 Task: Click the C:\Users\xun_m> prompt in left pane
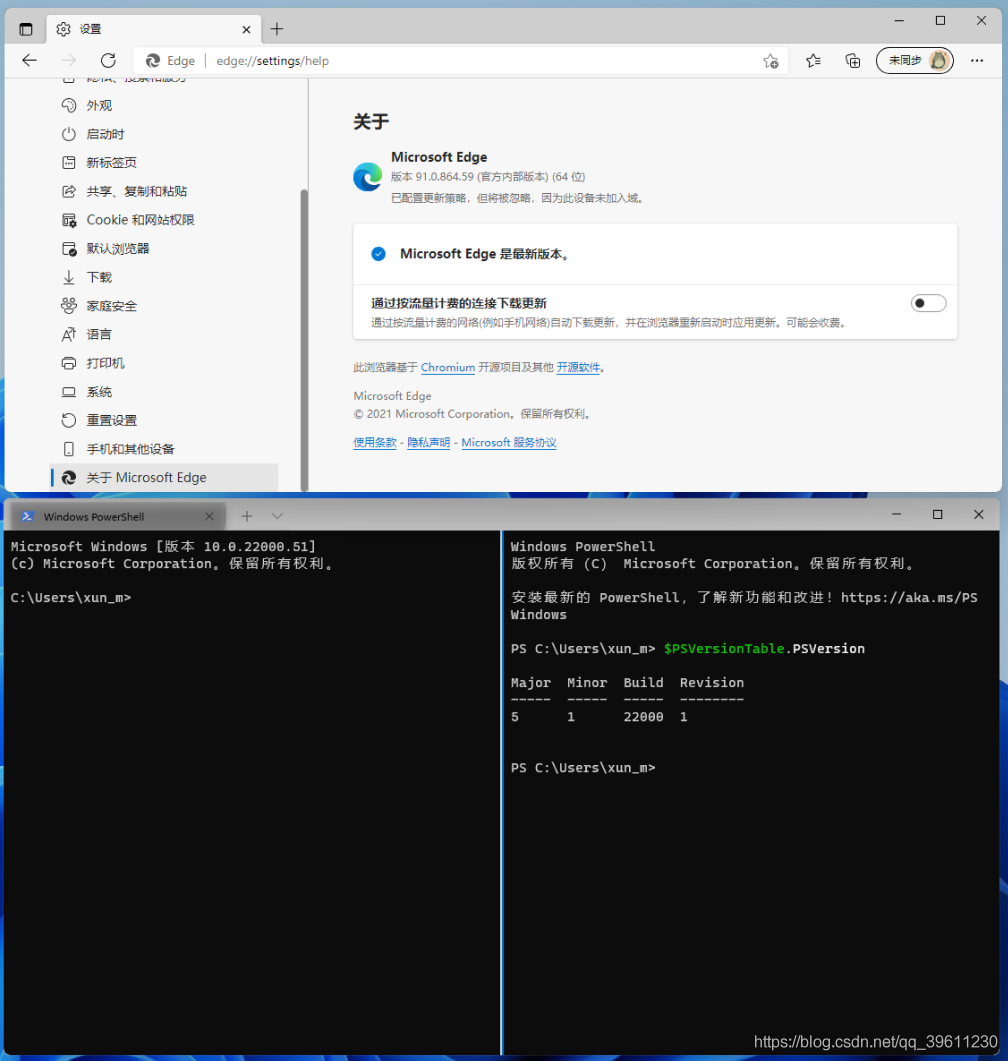(x=71, y=597)
